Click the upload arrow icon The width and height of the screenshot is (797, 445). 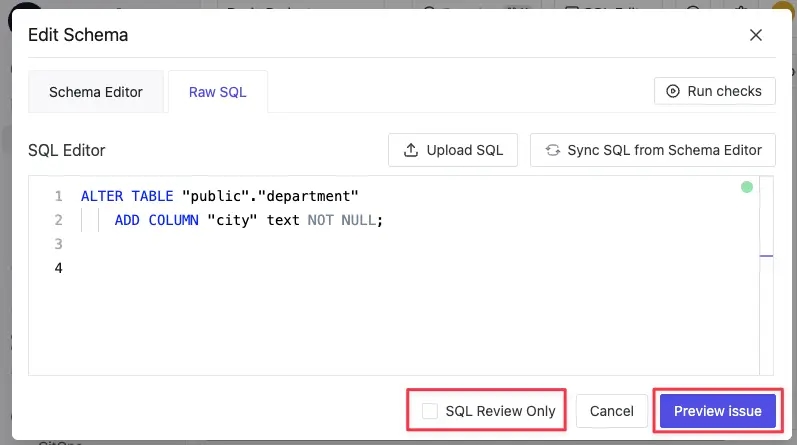pos(411,150)
